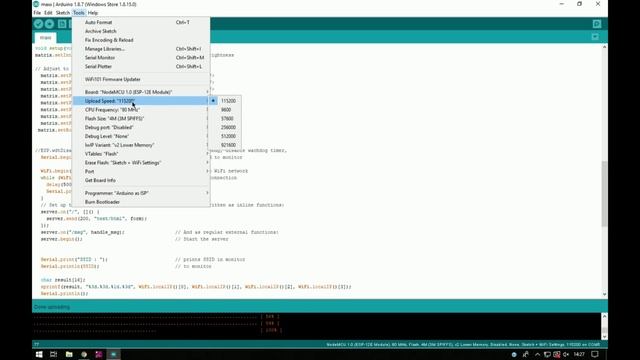Viewport: 640px width, 360px height.
Task: Click the editor scroll-down arrow
Action: [x=604, y=294]
